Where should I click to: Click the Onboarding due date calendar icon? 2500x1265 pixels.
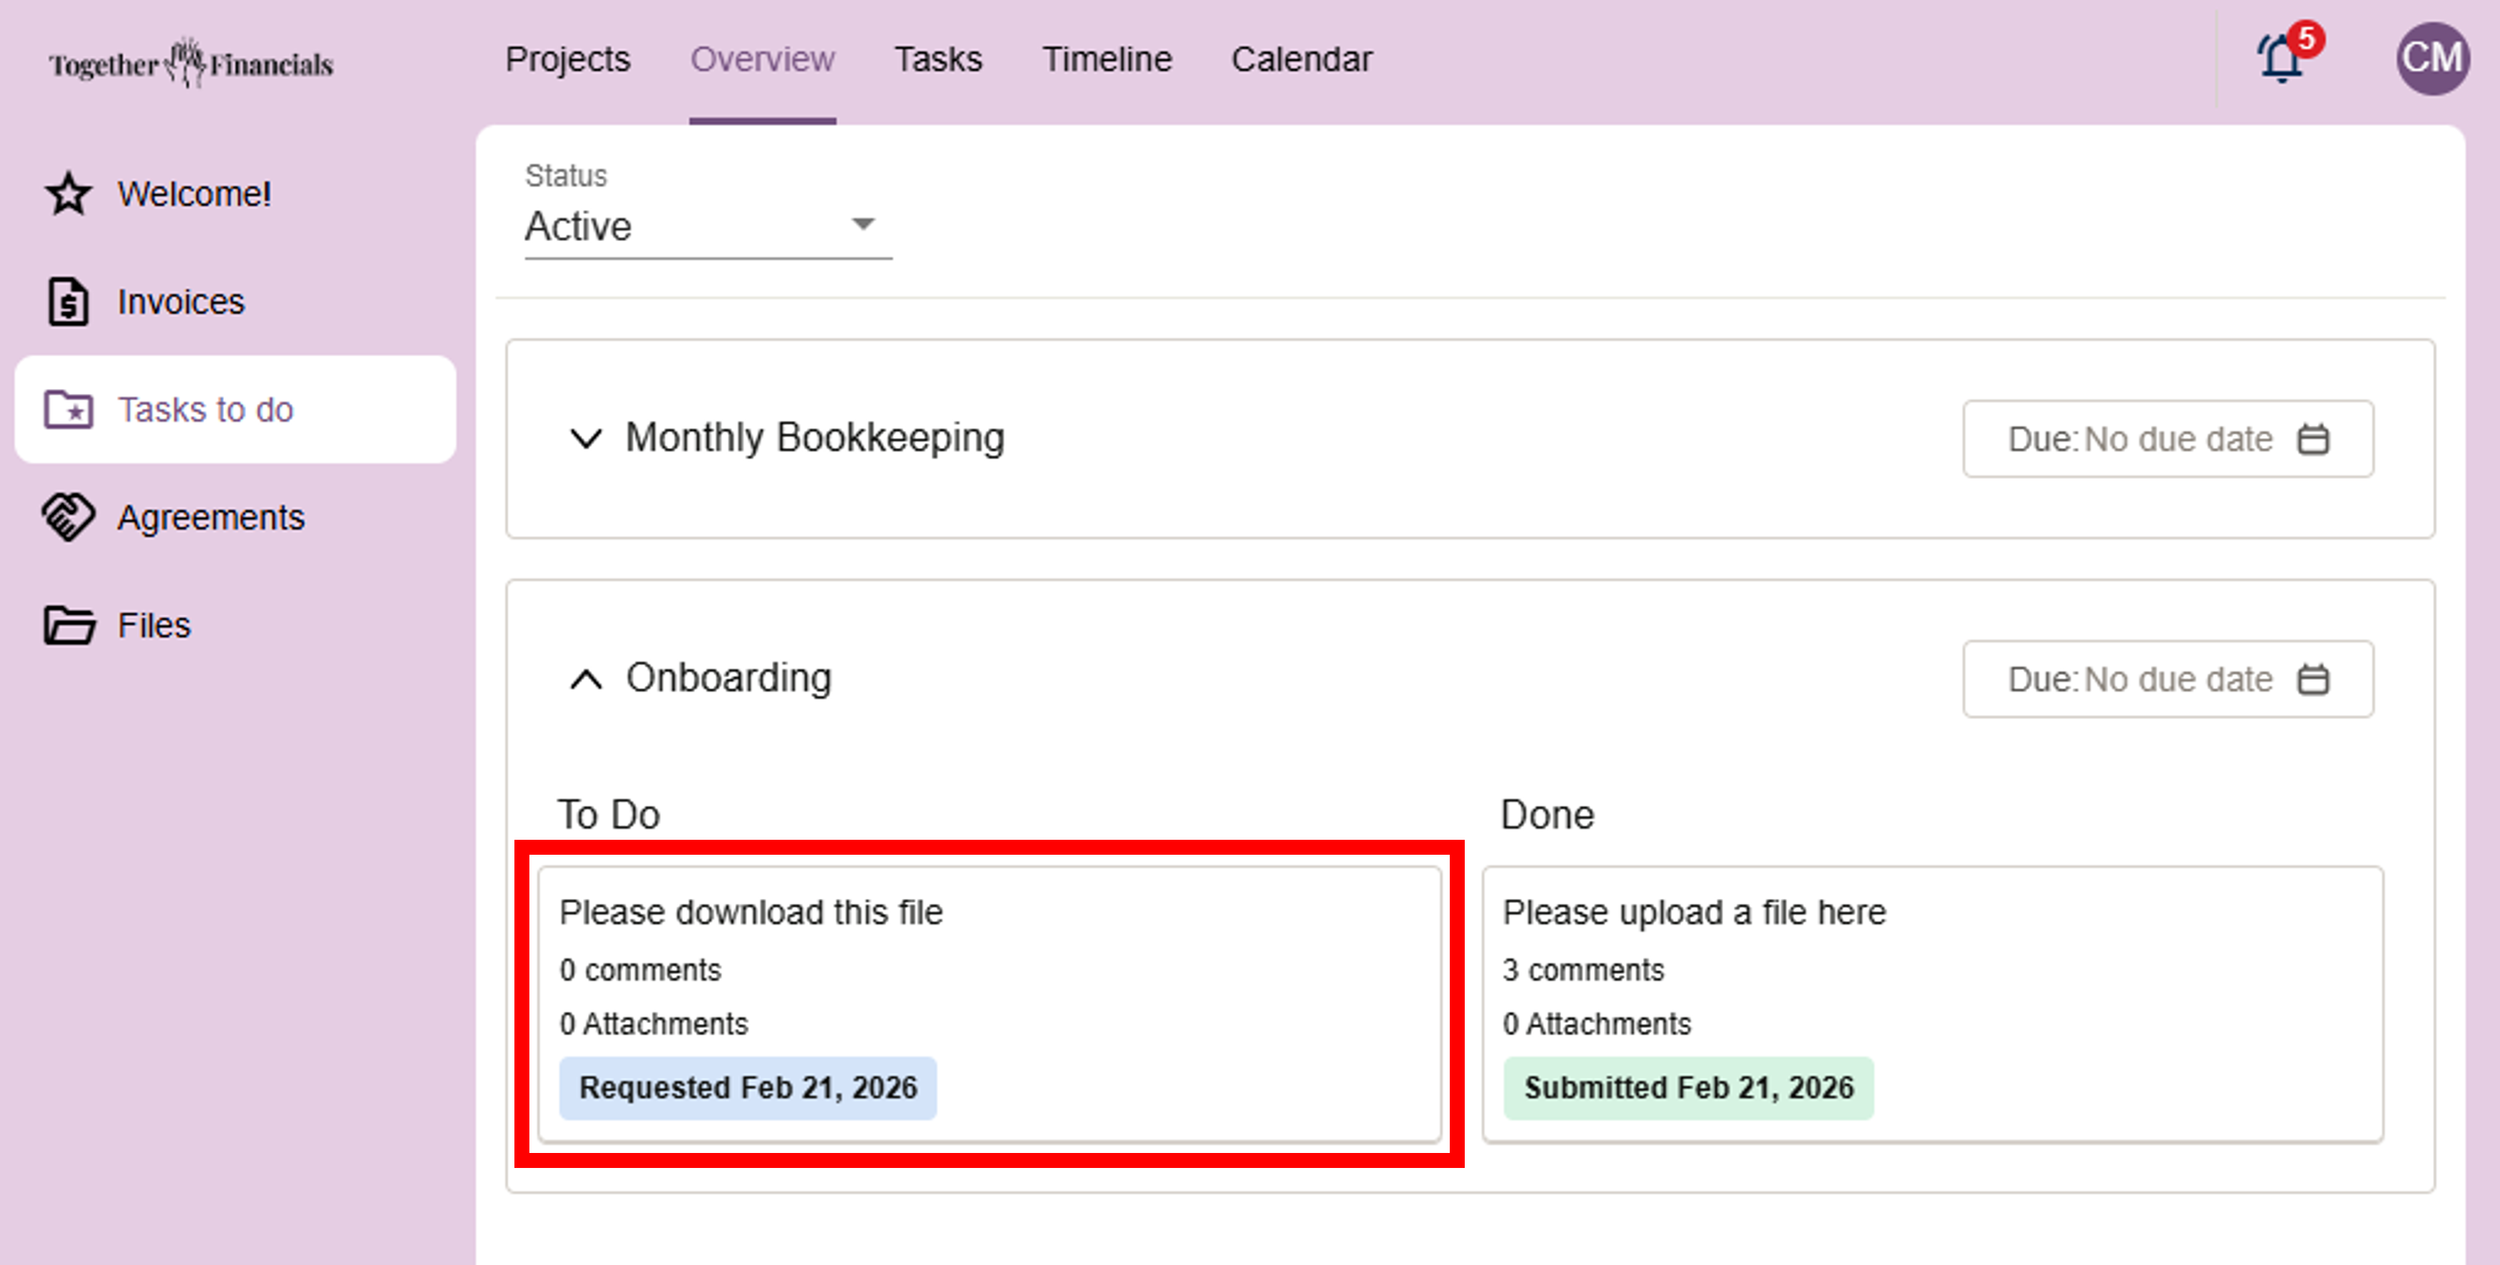(x=2313, y=679)
